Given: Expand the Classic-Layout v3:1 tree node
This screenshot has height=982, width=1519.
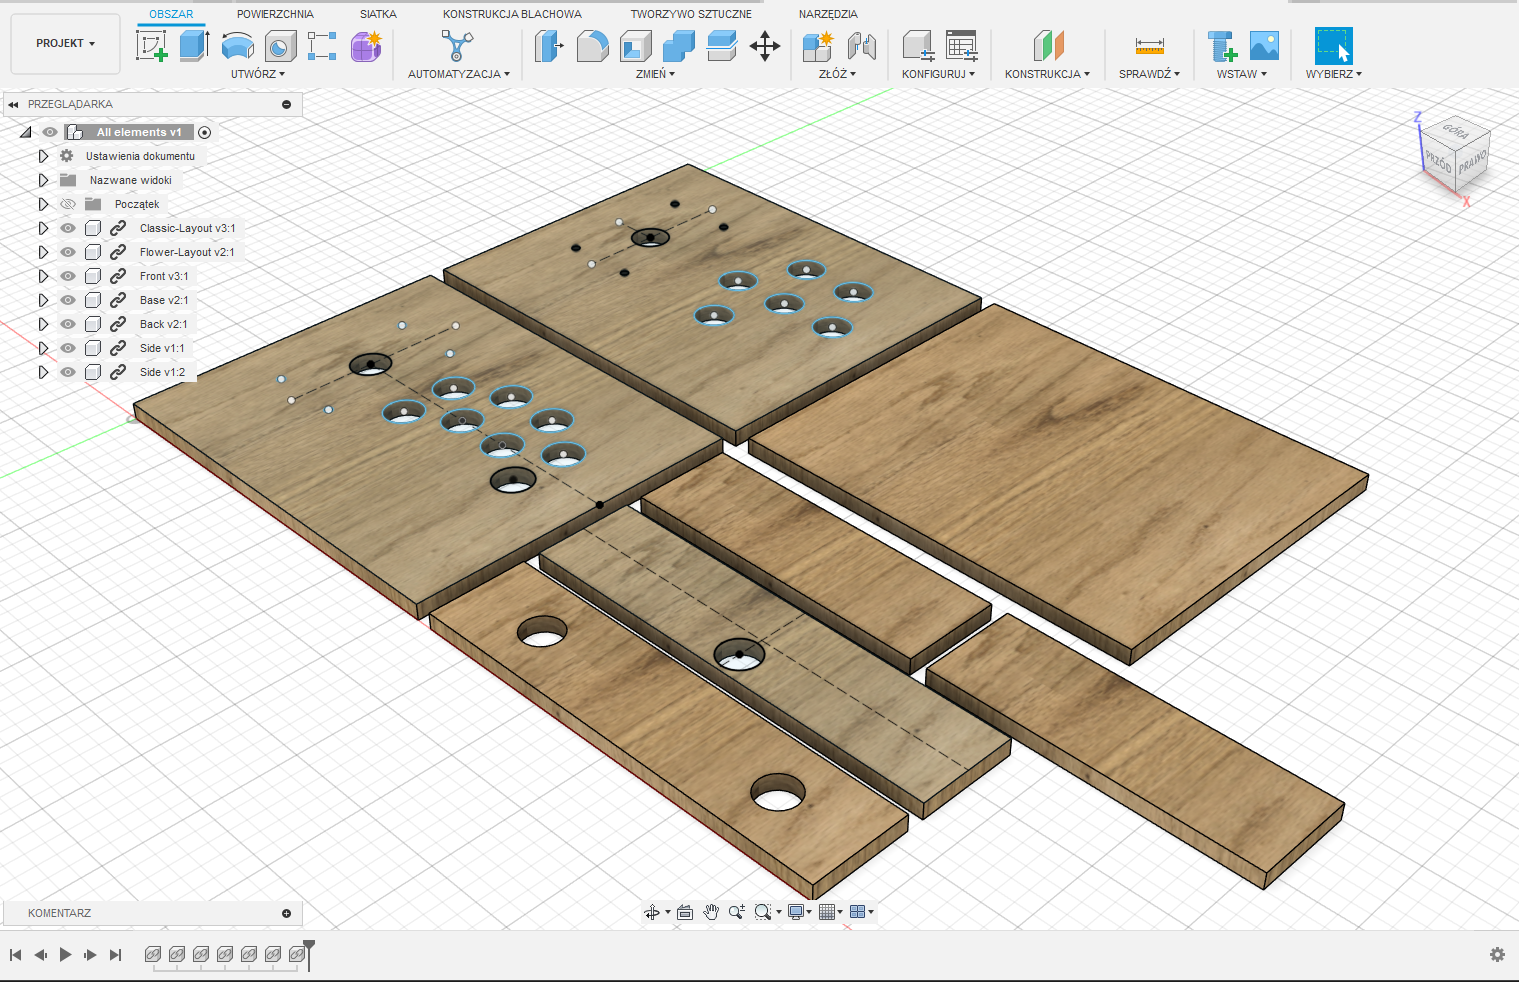Looking at the screenshot, I should pyautogui.click(x=43, y=228).
